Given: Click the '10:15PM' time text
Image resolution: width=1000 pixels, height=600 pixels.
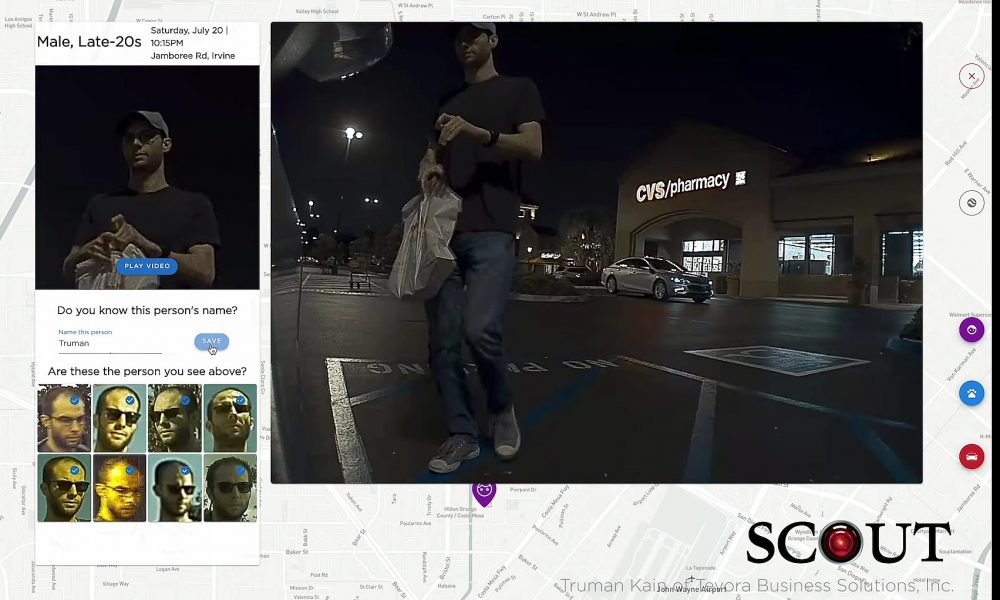Looking at the screenshot, I should pos(167,43).
